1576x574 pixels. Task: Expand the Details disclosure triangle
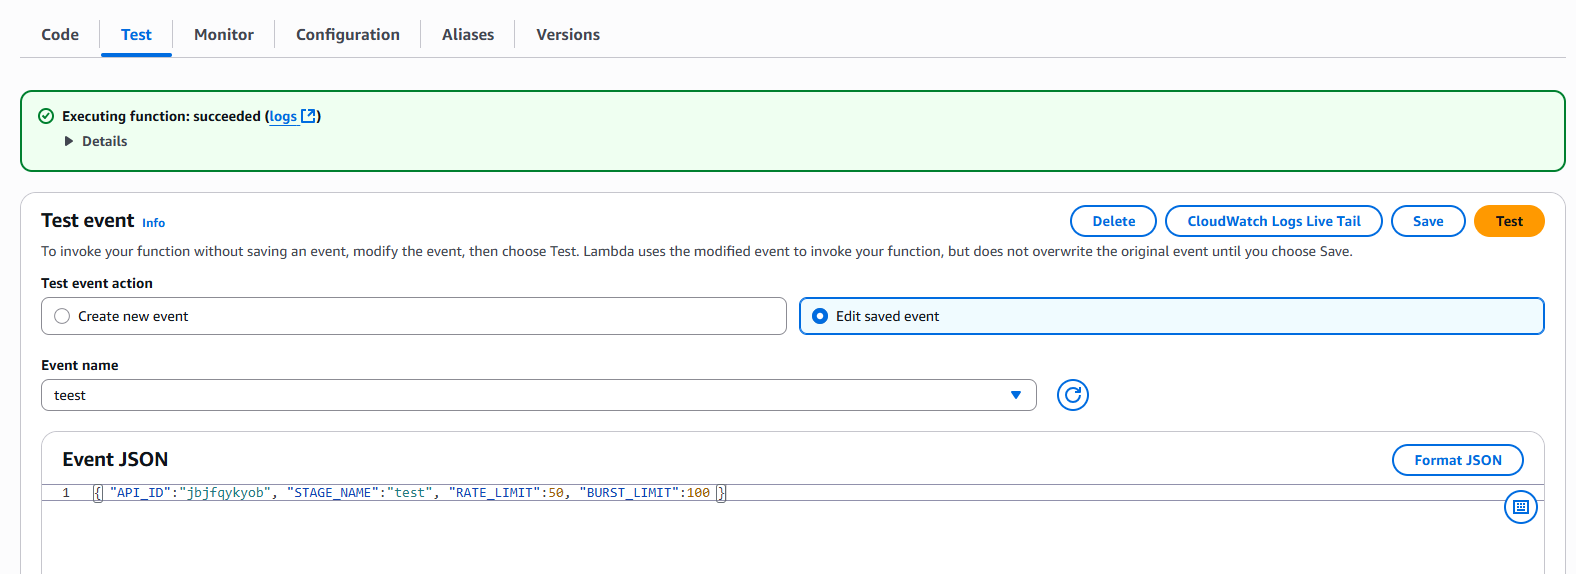(x=69, y=141)
